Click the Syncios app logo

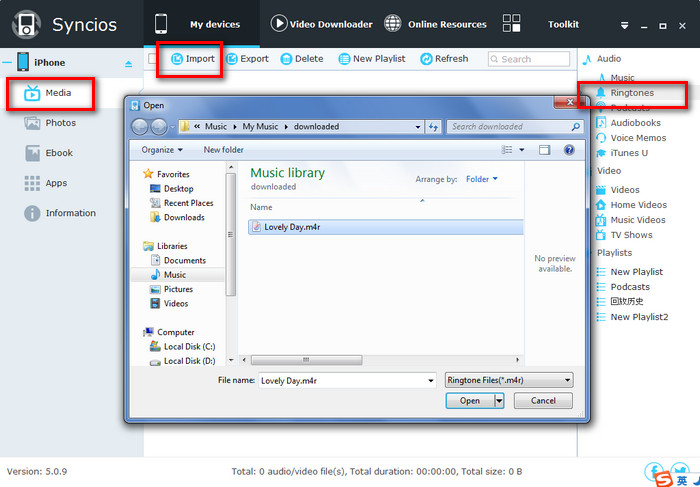[x=26, y=24]
